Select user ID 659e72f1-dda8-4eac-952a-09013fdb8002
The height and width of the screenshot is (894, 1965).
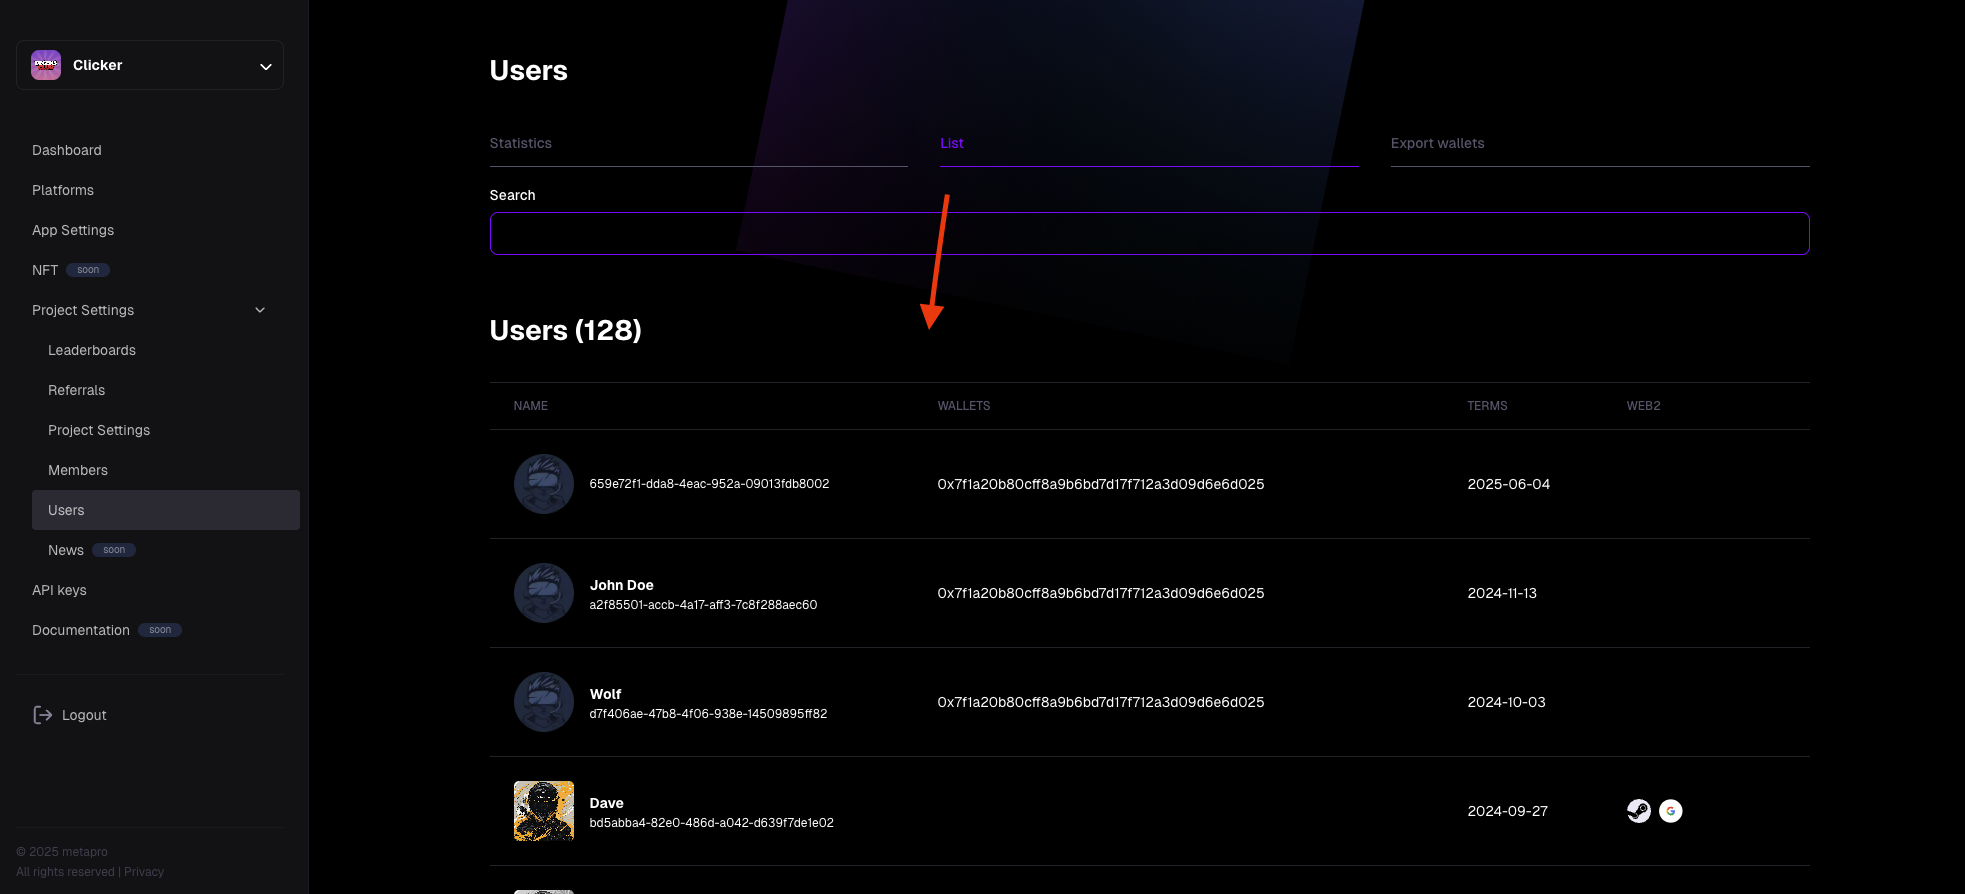(x=710, y=484)
